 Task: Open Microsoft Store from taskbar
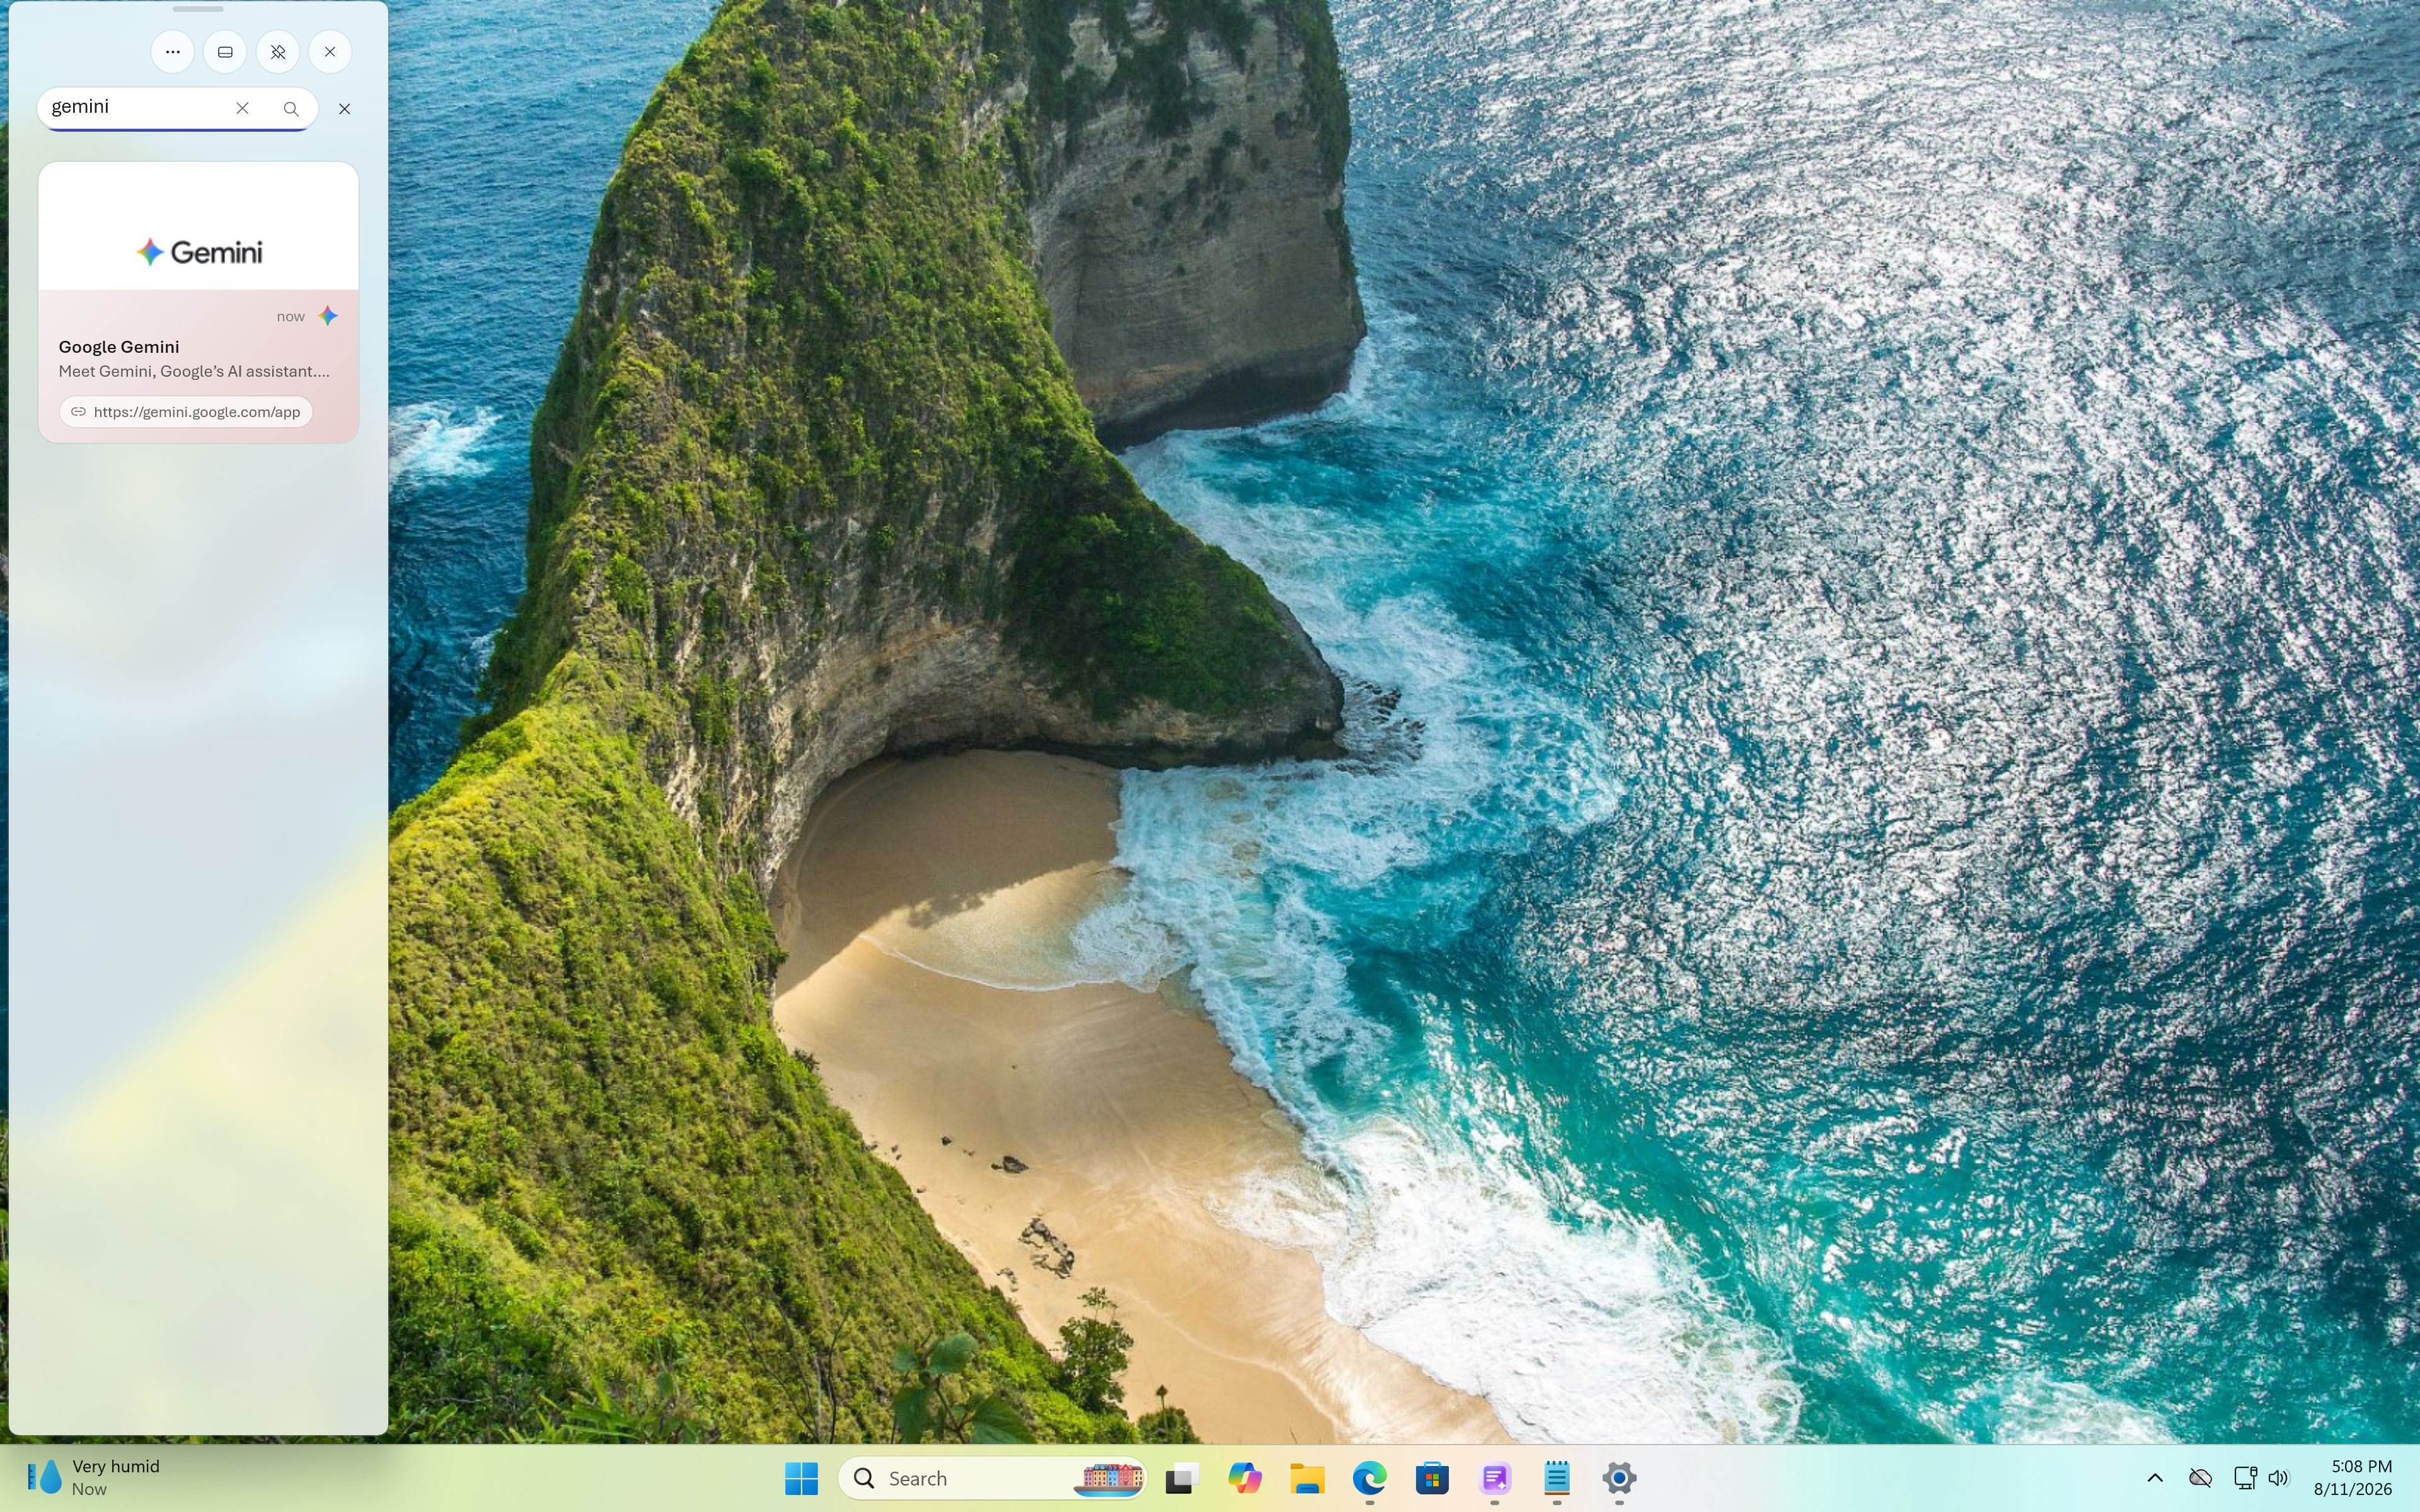[x=1432, y=1478]
